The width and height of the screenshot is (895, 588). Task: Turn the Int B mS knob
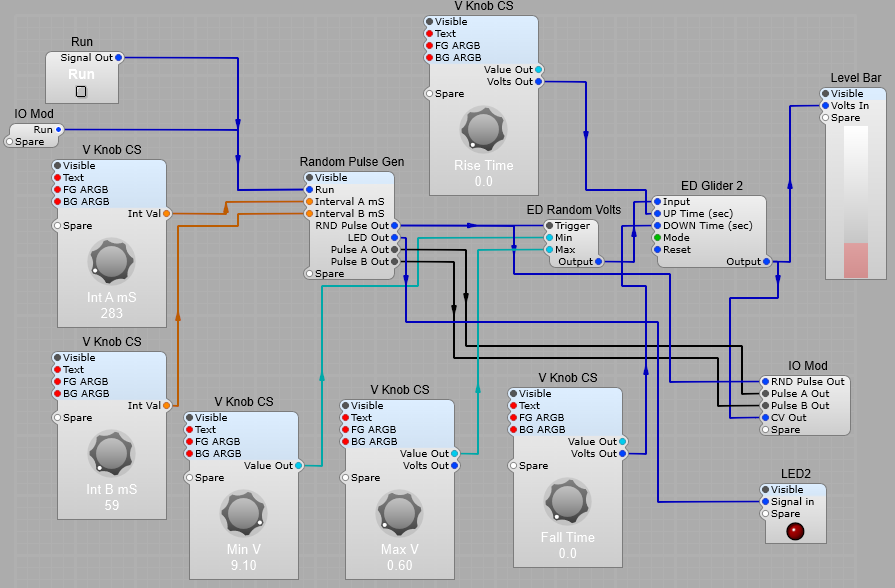point(110,452)
